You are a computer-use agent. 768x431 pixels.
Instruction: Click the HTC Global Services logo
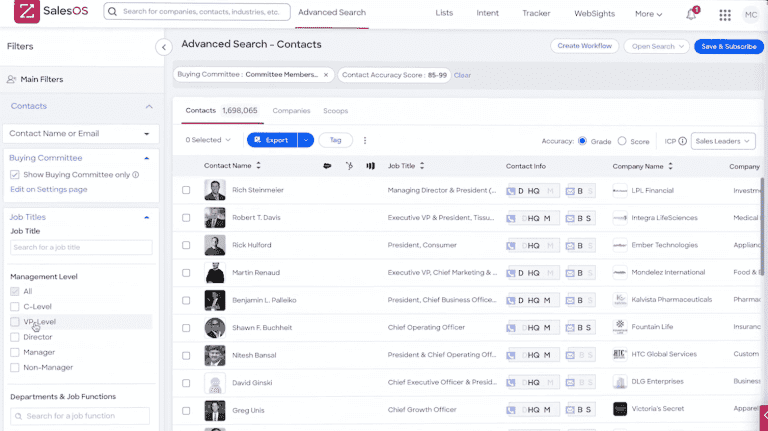620,354
